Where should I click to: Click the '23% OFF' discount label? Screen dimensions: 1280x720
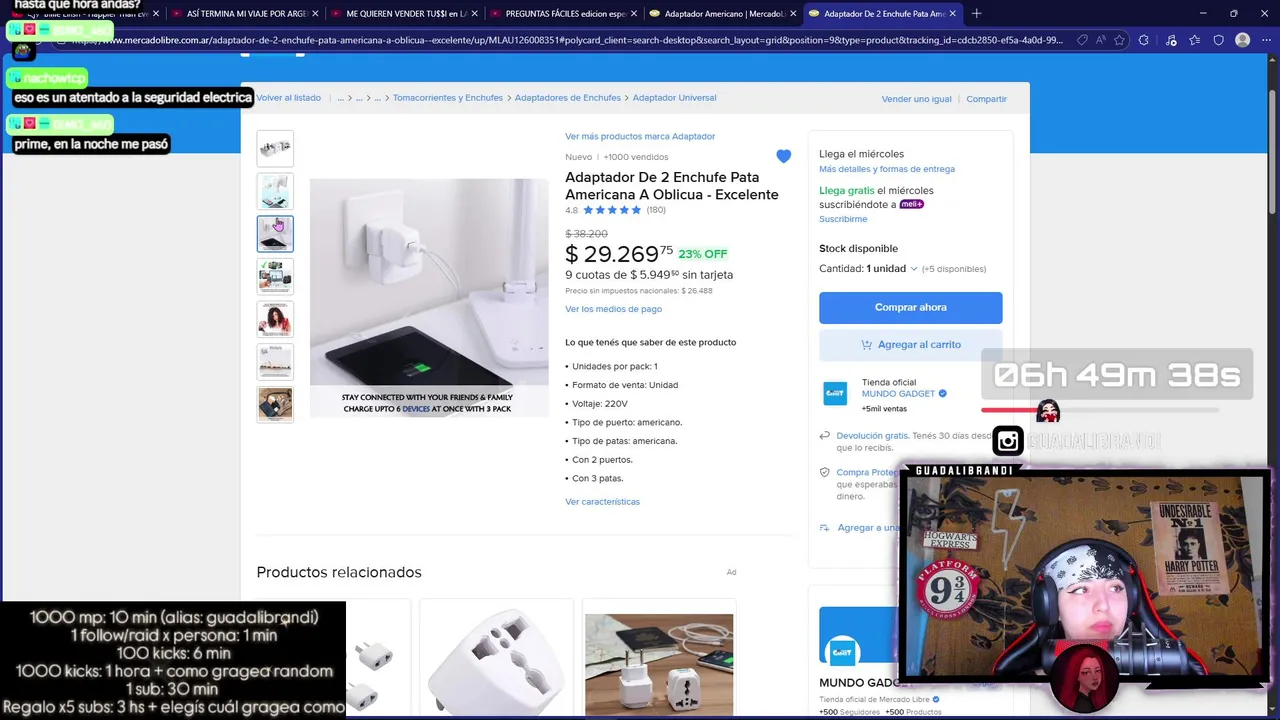[703, 254]
